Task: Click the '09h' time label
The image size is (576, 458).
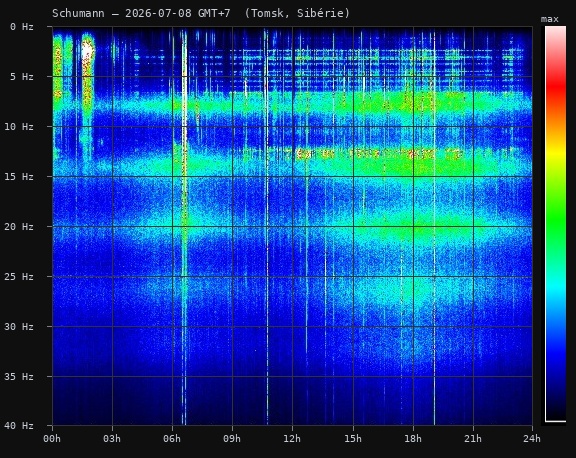Action: coord(232,439)
